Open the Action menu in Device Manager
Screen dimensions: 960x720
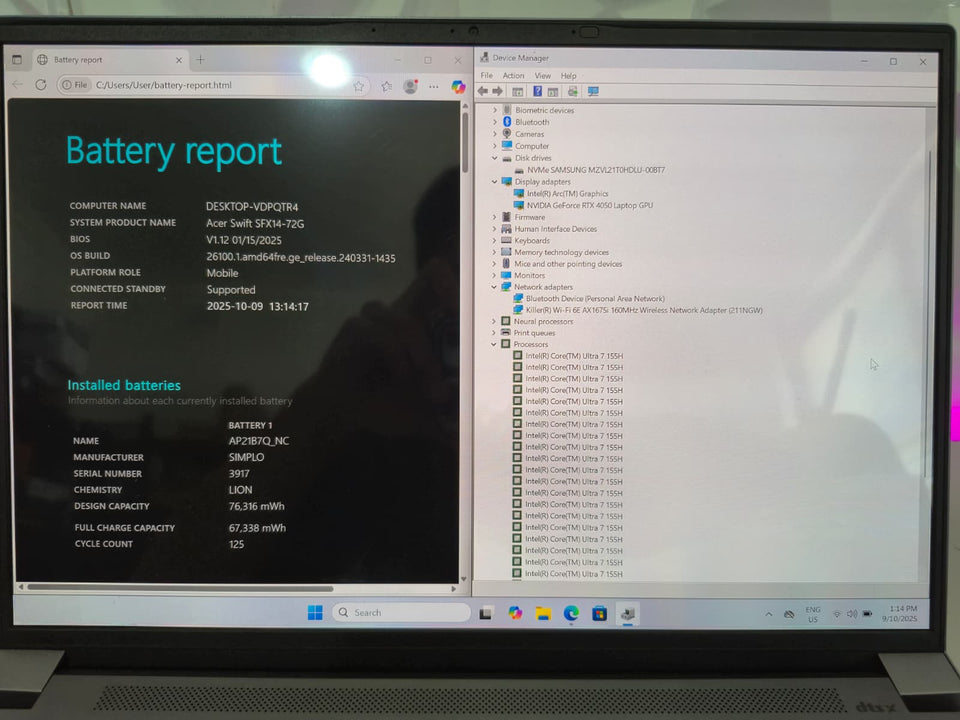tap(513, 76)
